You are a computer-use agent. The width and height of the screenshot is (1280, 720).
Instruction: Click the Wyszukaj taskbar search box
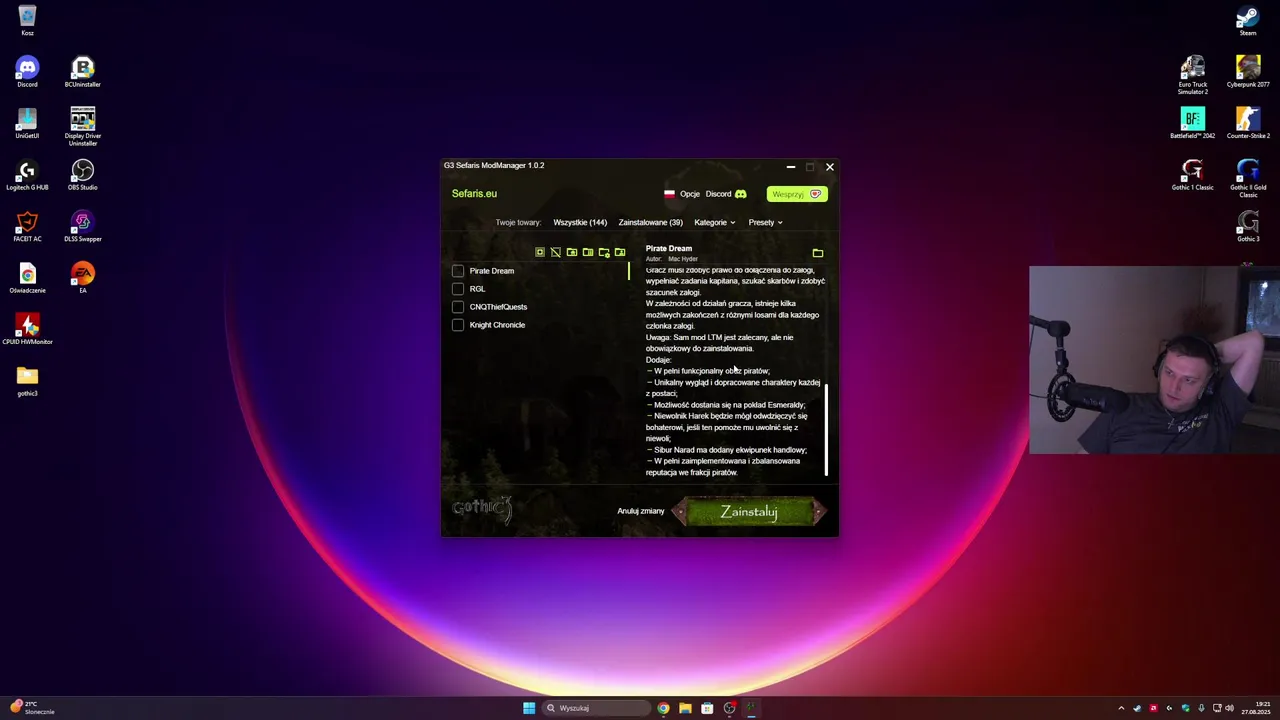click(596, 708)
